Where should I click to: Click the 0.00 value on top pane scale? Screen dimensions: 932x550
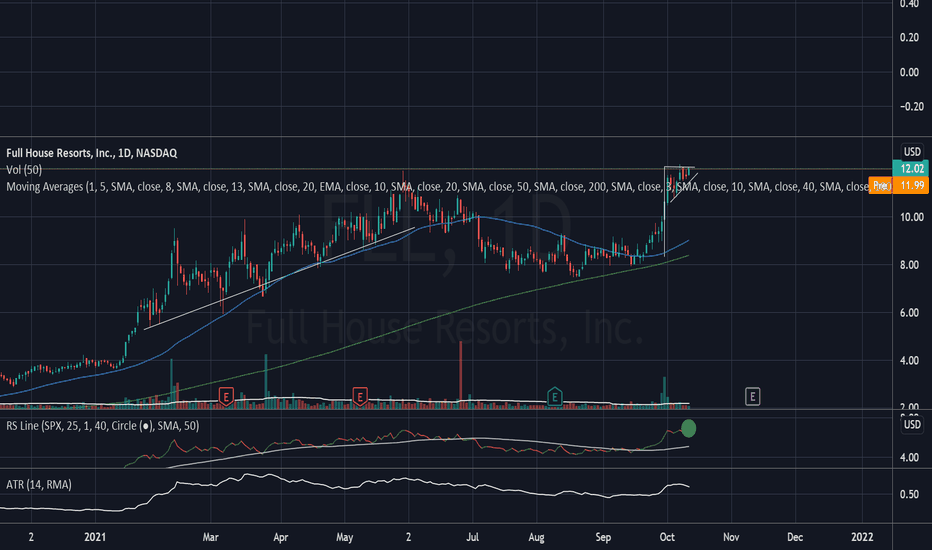coord(909,72)
